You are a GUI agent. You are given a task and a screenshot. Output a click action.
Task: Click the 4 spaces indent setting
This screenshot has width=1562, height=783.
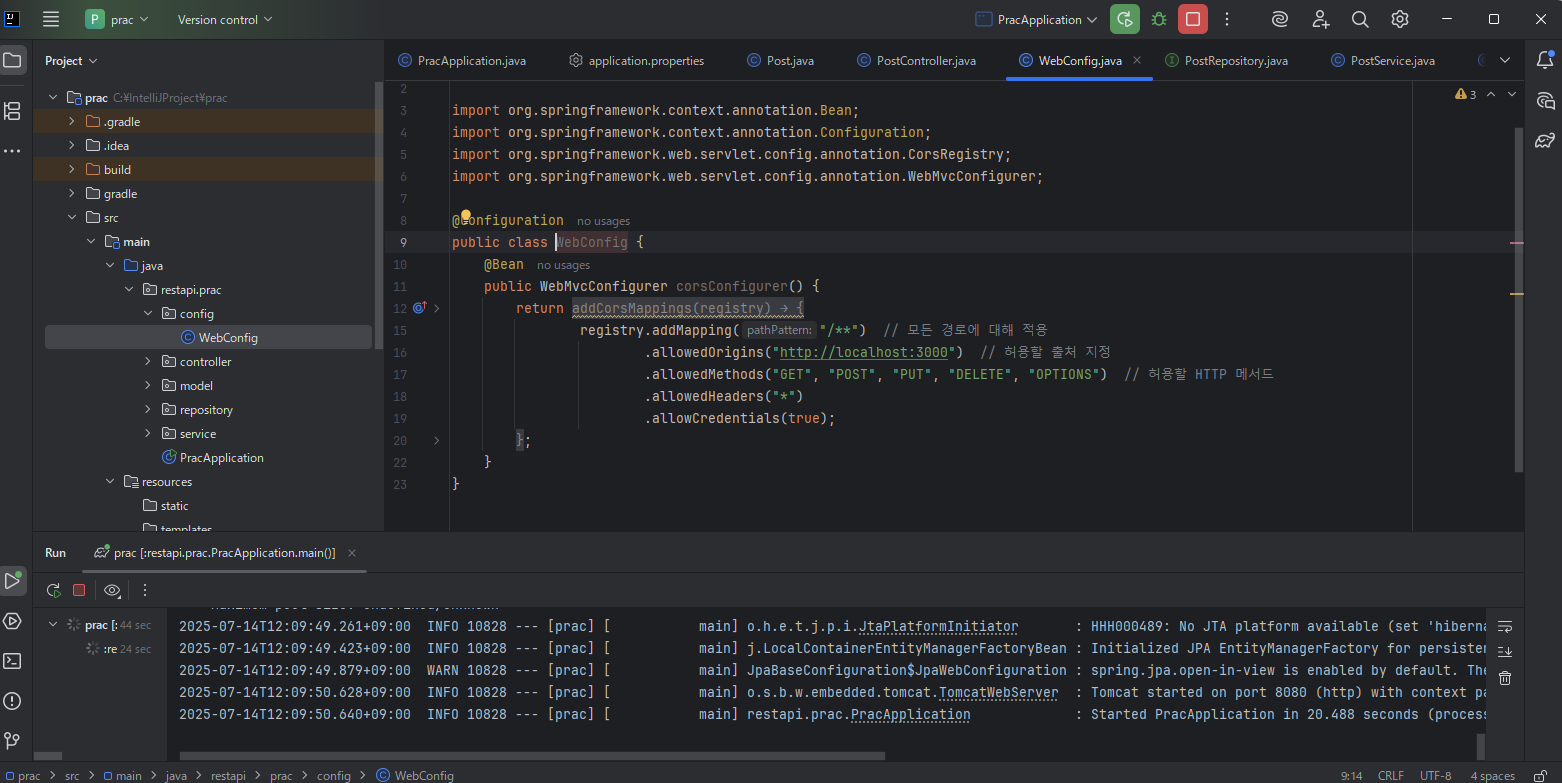pyautogui.click(x=1492, y=775)
